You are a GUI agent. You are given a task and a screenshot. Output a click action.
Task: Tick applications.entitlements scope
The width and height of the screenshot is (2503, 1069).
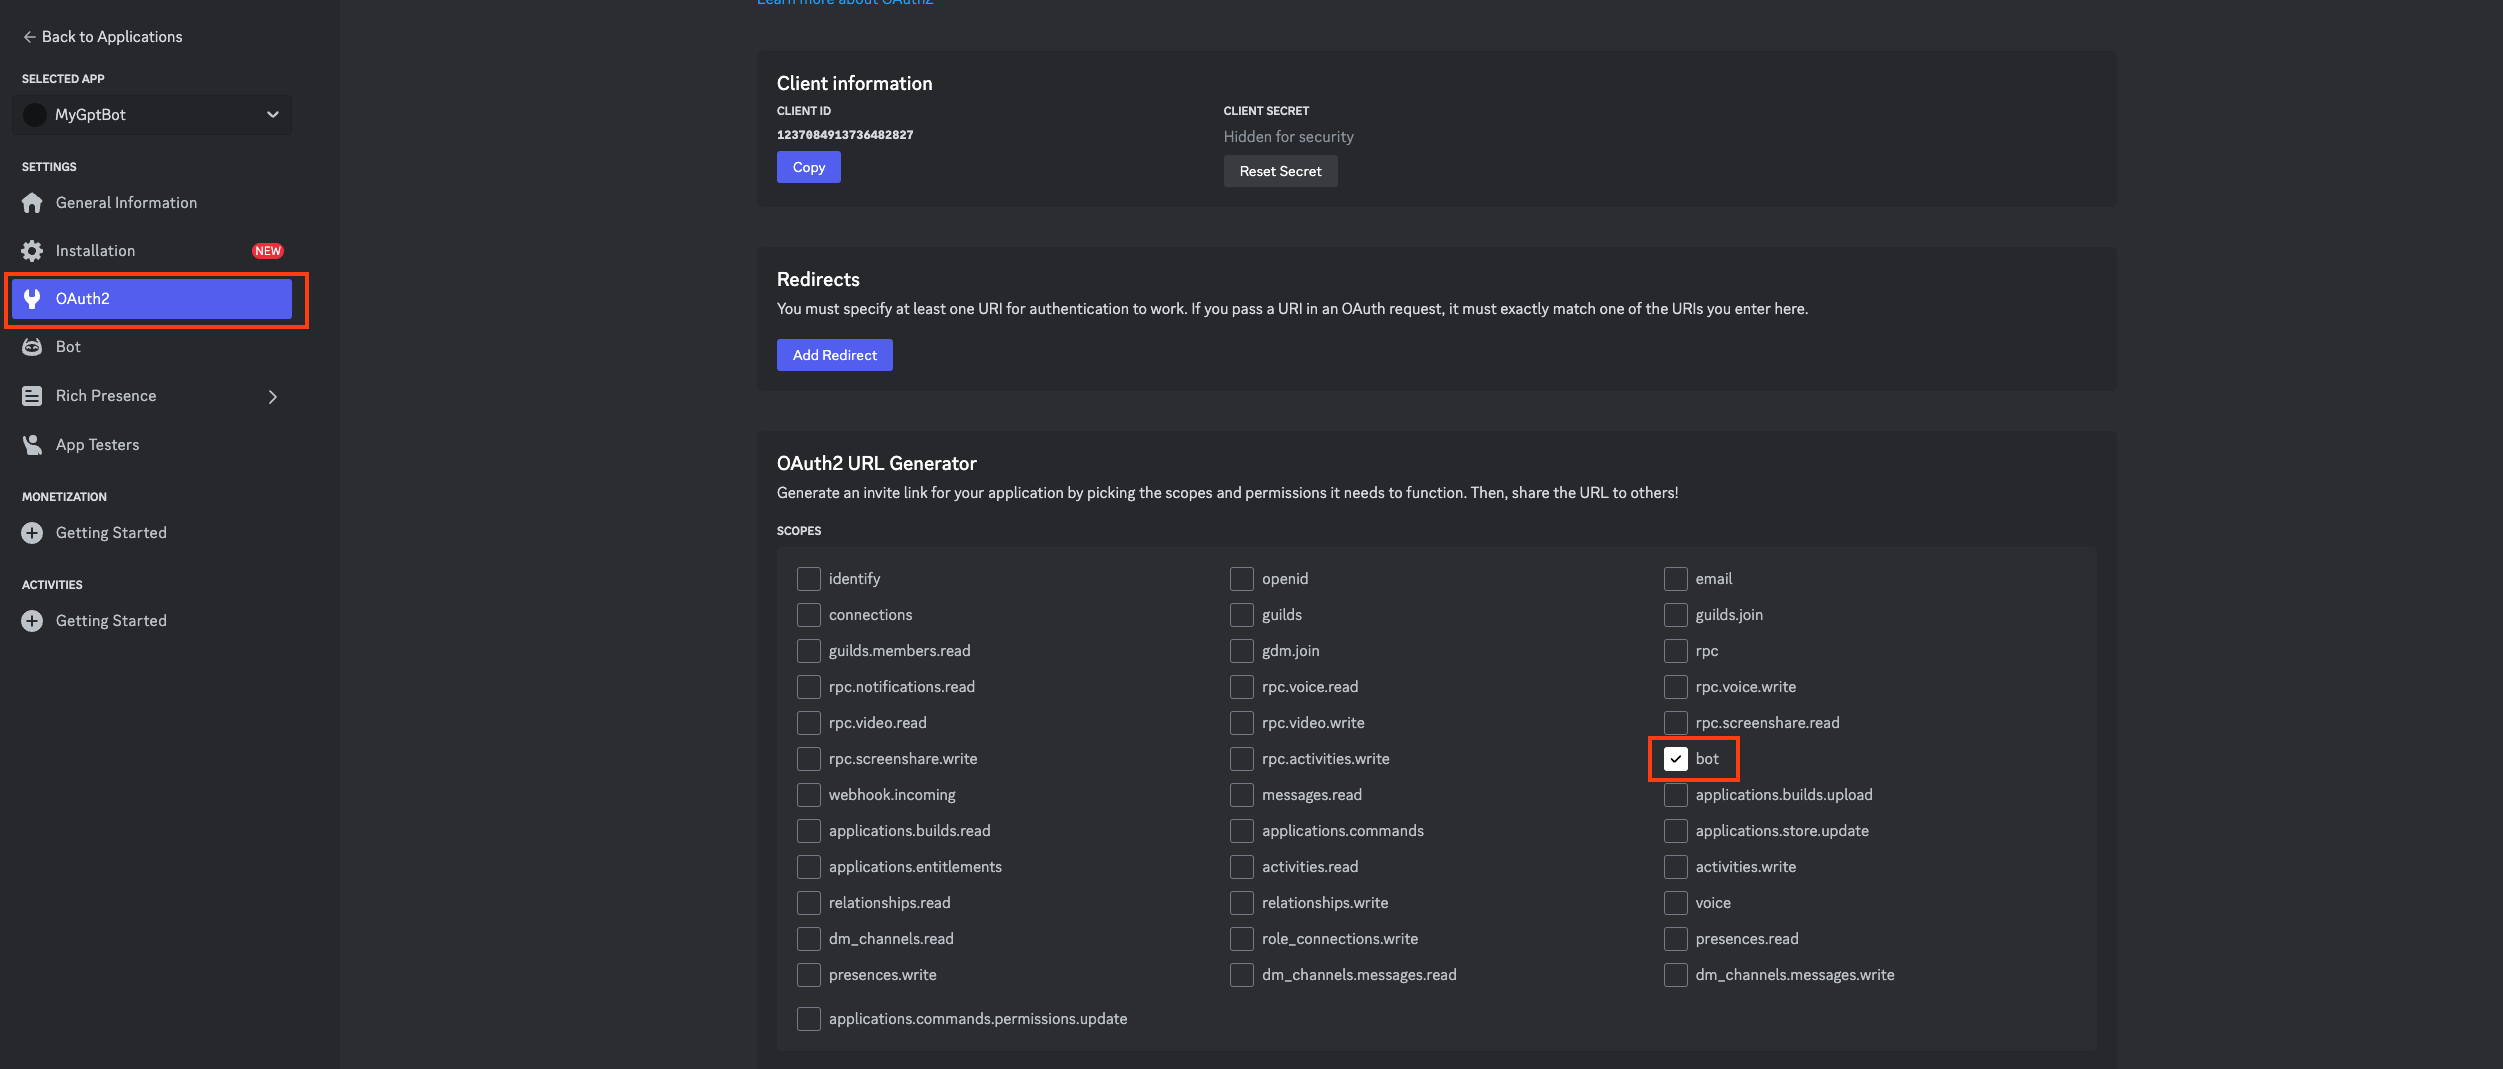(x=809, y=867)
